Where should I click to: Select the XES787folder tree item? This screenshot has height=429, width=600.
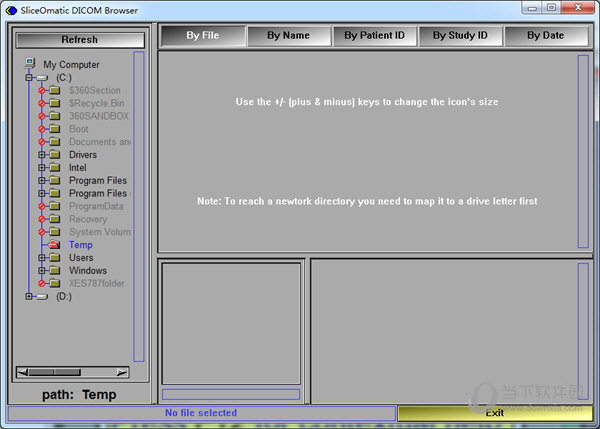click(95, 284)
